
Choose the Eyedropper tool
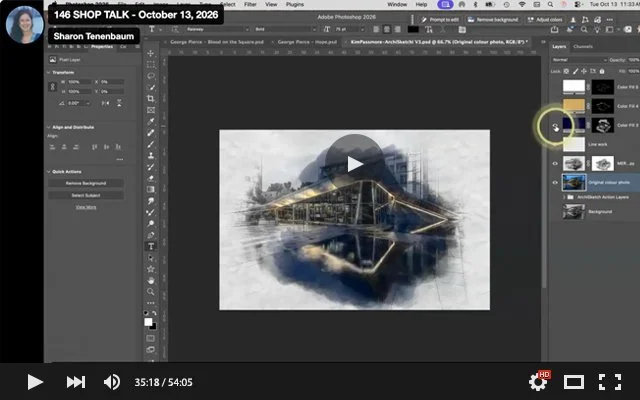[151, 121]
